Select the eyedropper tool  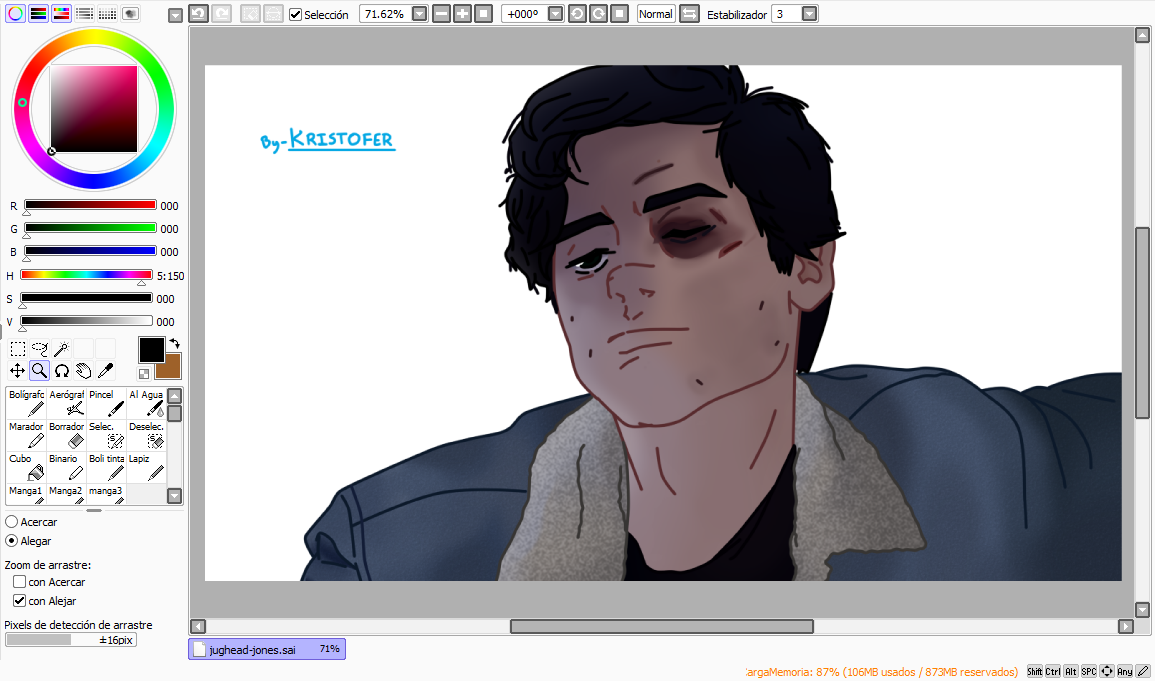pyautogui.click(x=105, y=371)
